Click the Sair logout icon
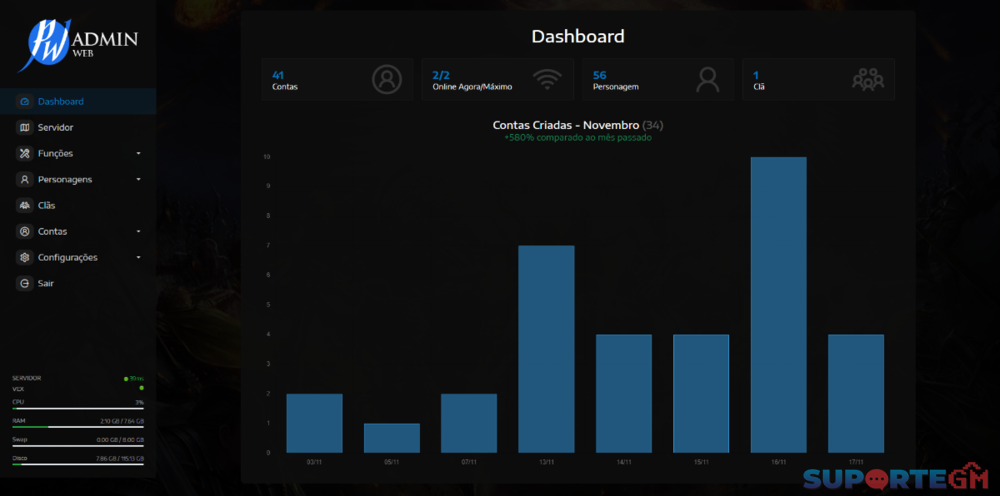This screenshot has height=496, width=1000. click(25, 284)
